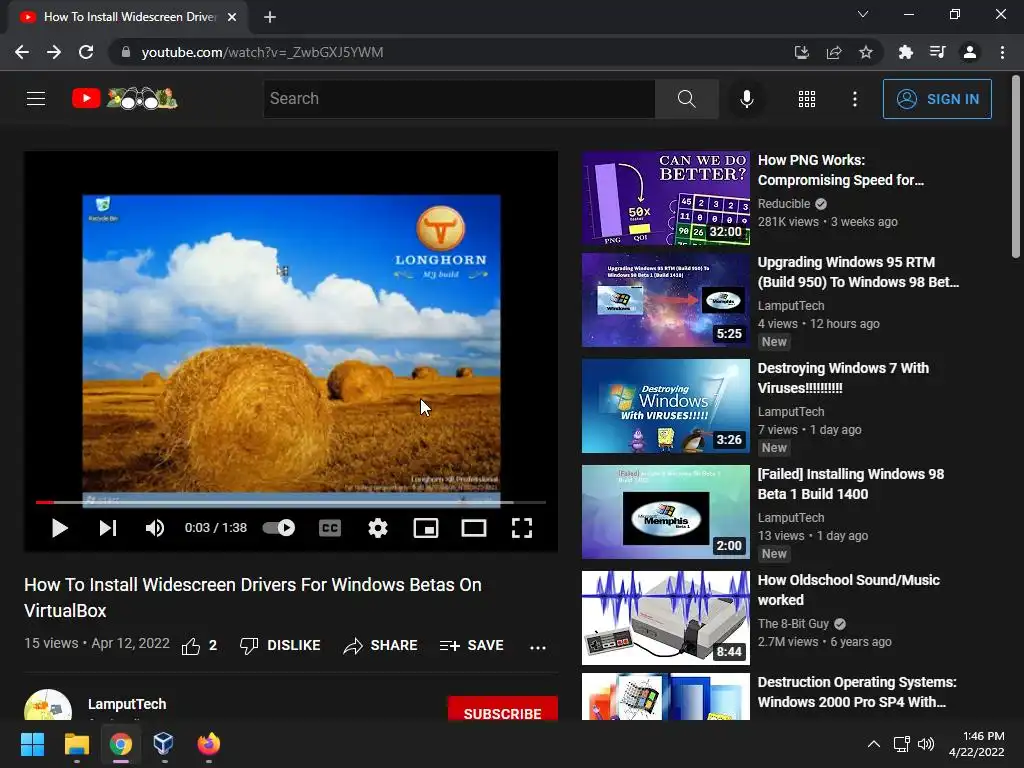Click the SIGN IN button
The height and width of the screenshot is (768, 1024).
pyautogui.click(x=937, y=99)
